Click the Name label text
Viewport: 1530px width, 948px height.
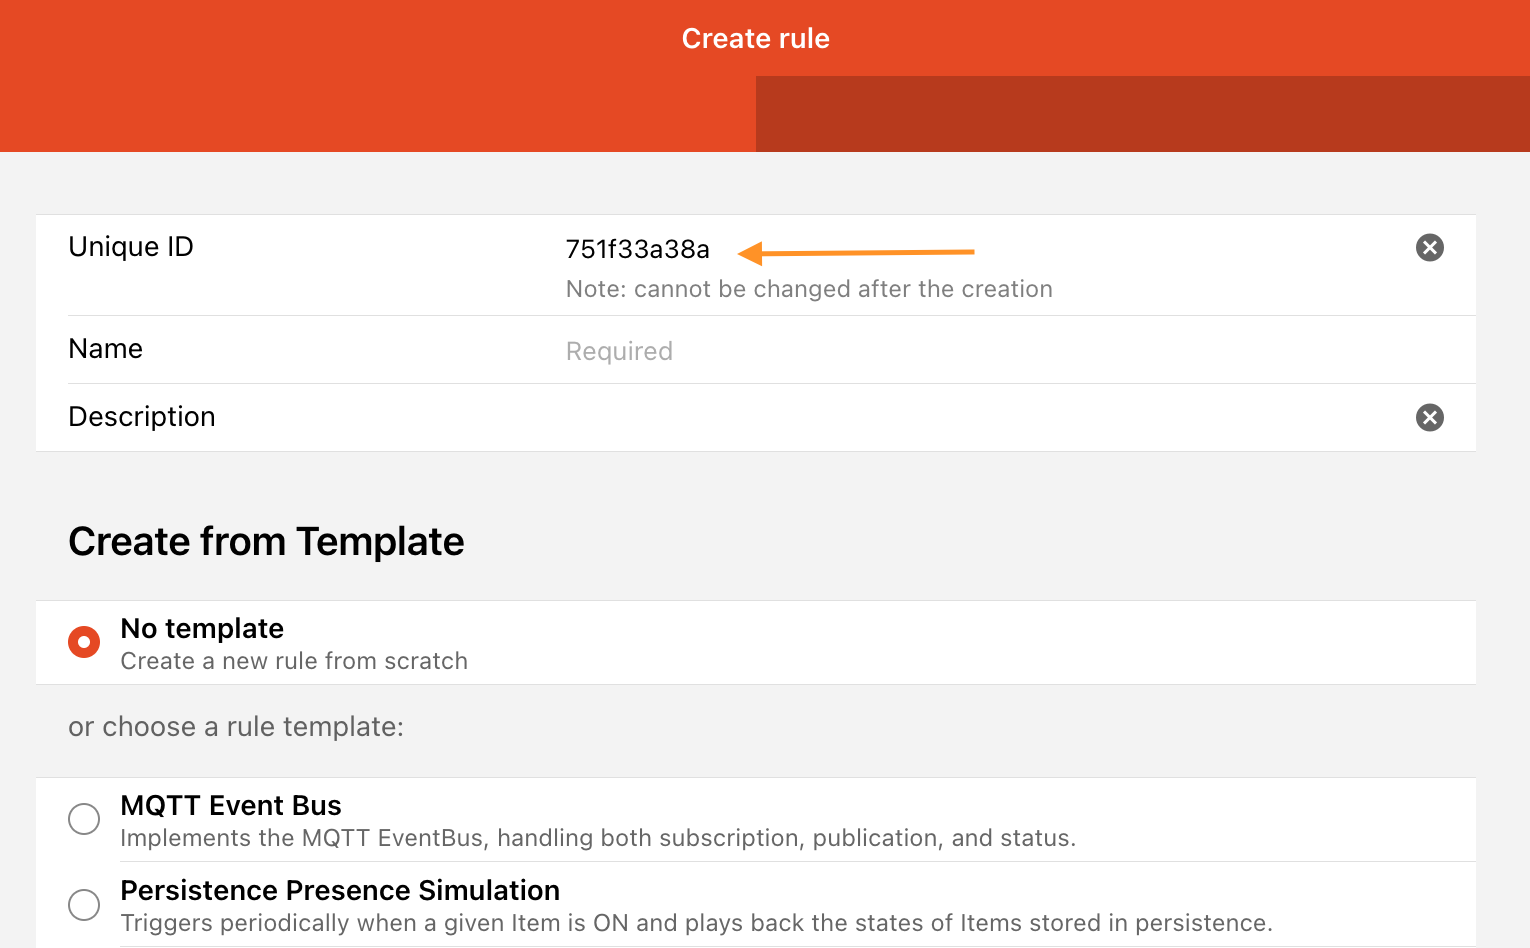pyautogui.click(x=106, y=349)
